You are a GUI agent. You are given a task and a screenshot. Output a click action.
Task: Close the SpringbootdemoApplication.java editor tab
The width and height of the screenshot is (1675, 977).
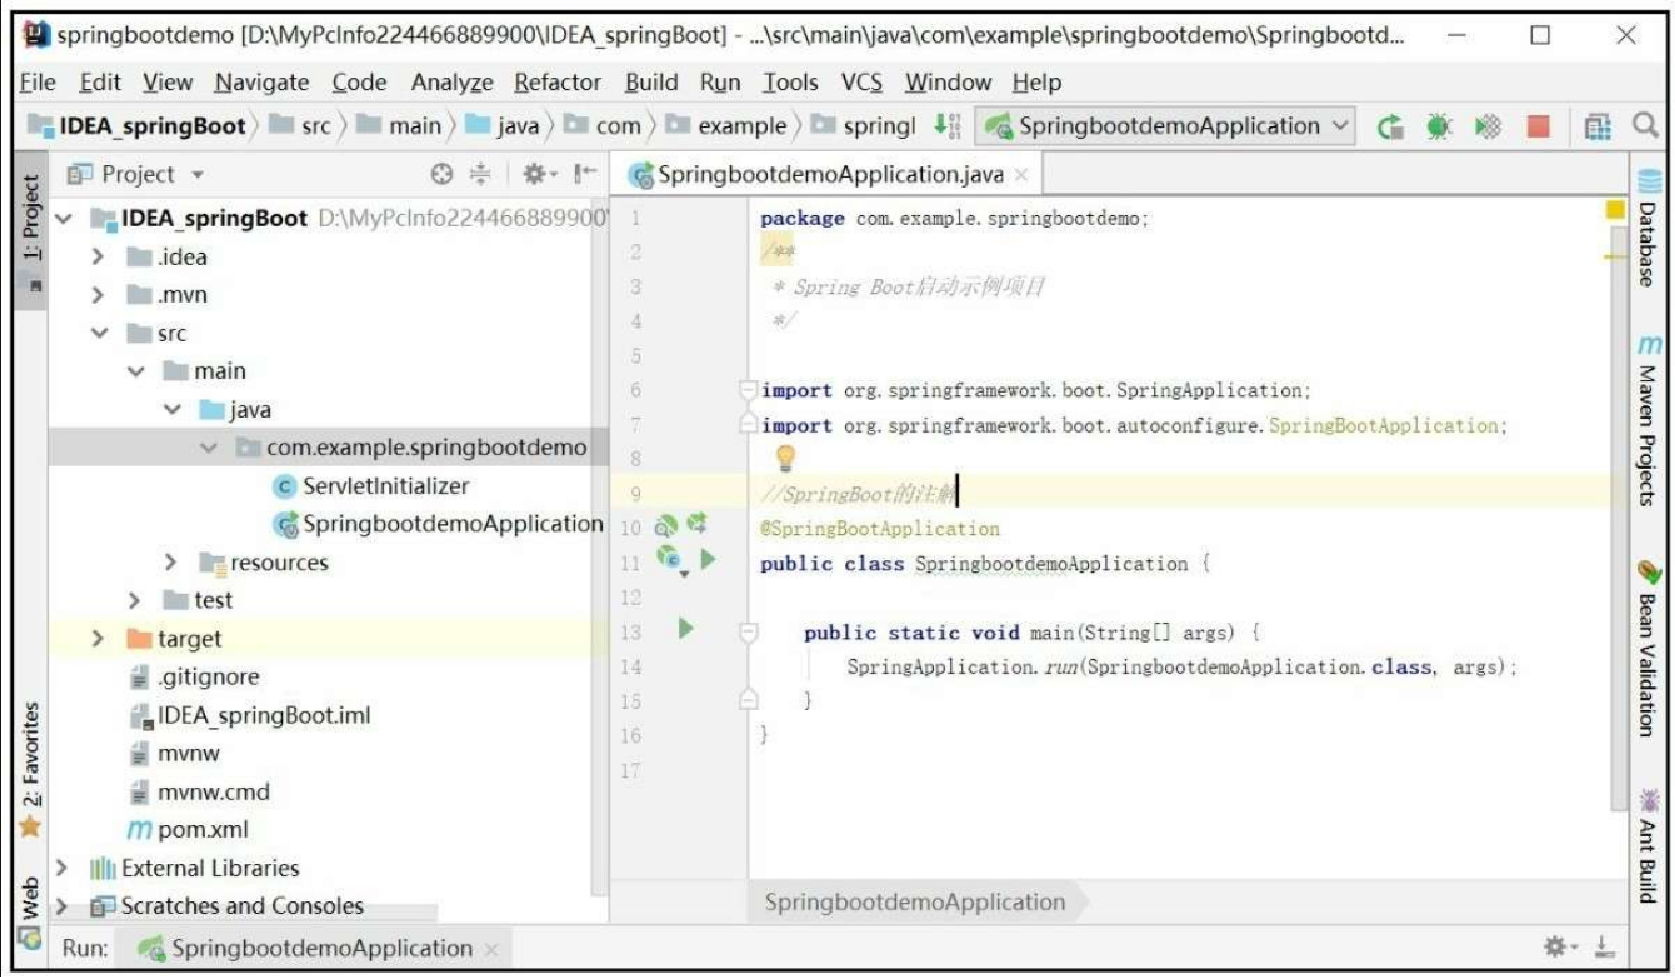1021,175
